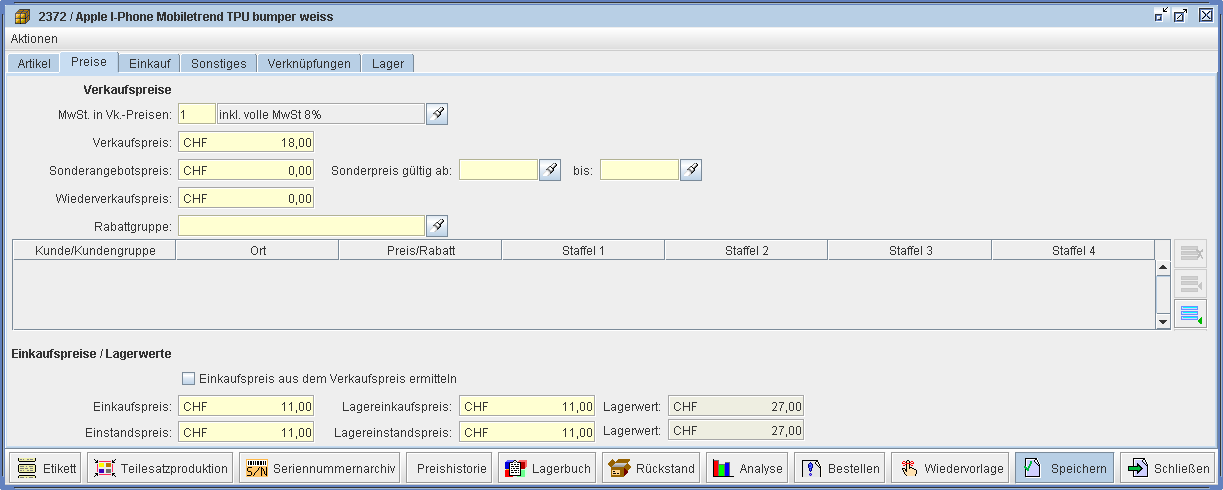Open the Lagerbuch
Viewport: 1223px width, 490px height.
click(x=548, y=468)
